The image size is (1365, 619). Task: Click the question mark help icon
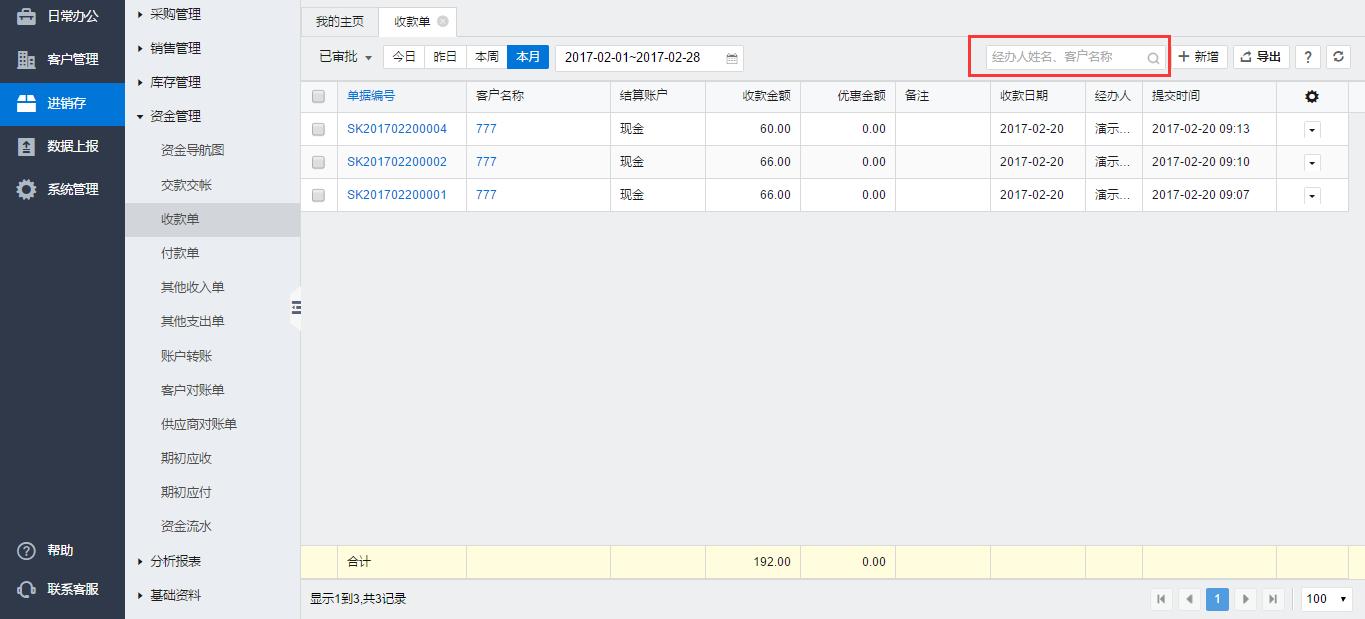pos(1307,57)
